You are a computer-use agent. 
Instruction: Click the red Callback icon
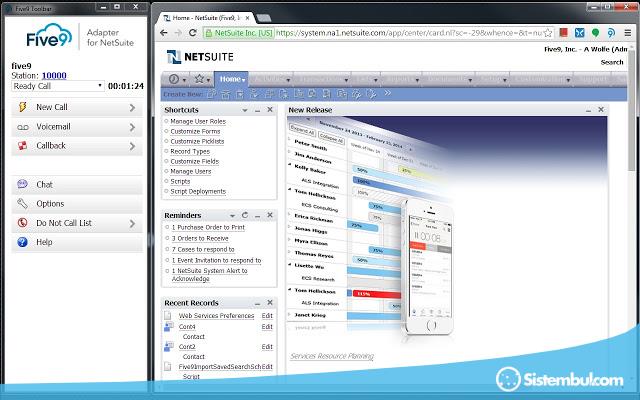(22, 146)
